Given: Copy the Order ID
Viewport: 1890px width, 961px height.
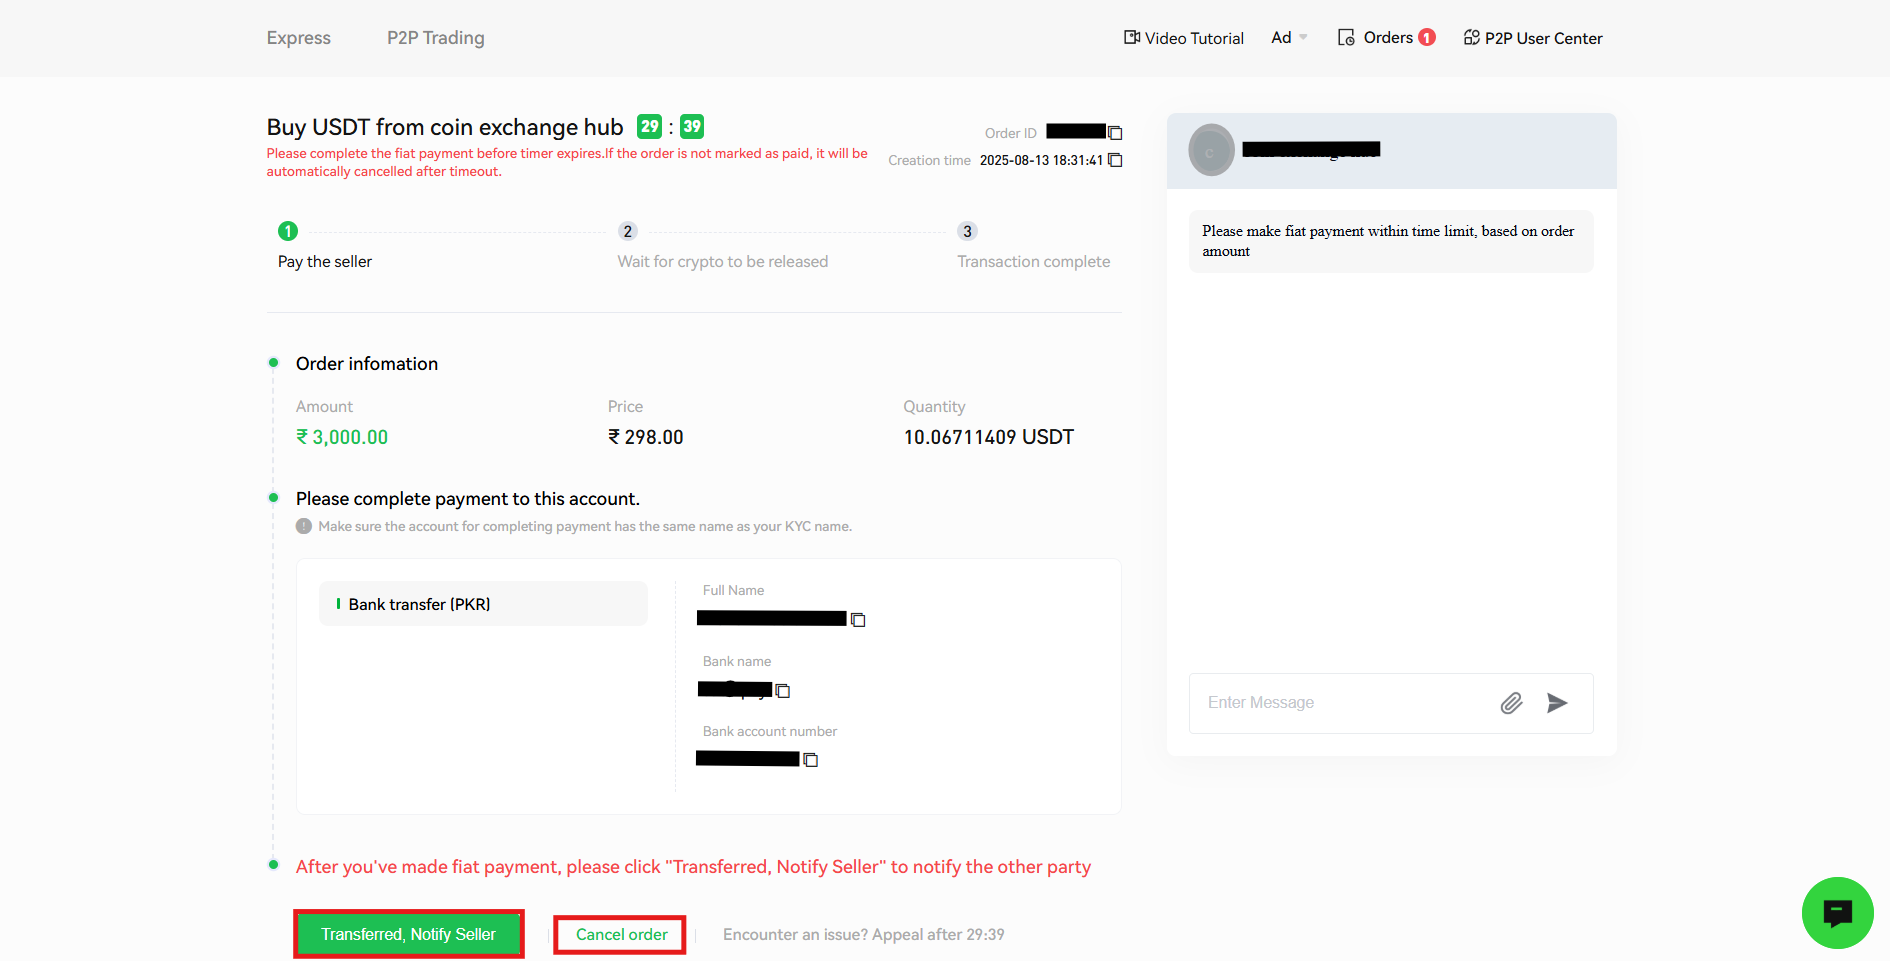Looking at the screenshot, I should (1115, 131).
